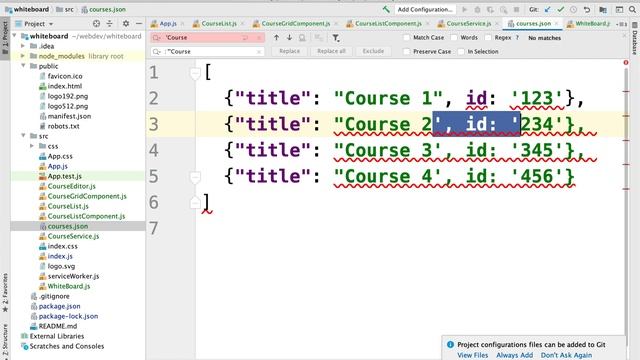Image resolution: width=640 pixels, height=360 pixels.
Task: Toggle the Words checkbox
Action: 454,38
